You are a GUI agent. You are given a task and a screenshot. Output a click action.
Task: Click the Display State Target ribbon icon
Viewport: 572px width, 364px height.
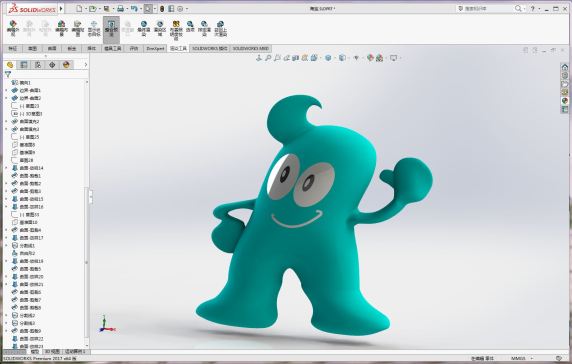[x=94, y=28]
